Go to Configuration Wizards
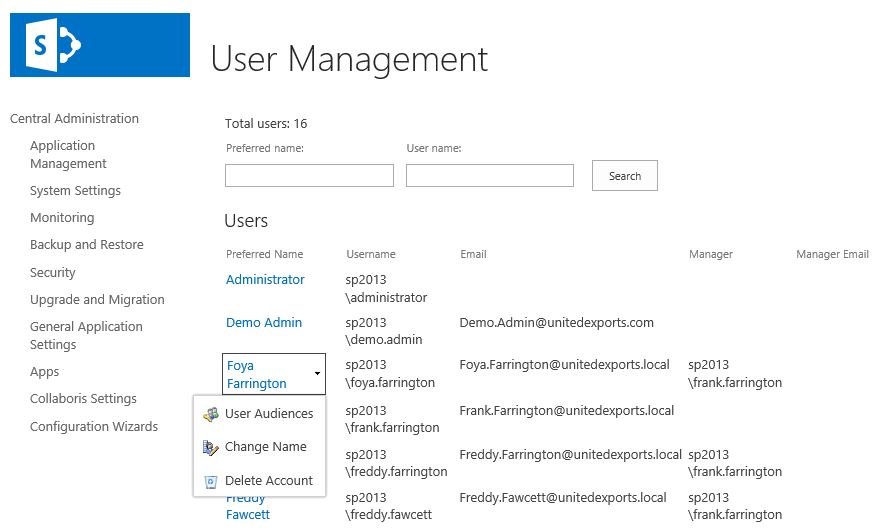 point(94,427)
